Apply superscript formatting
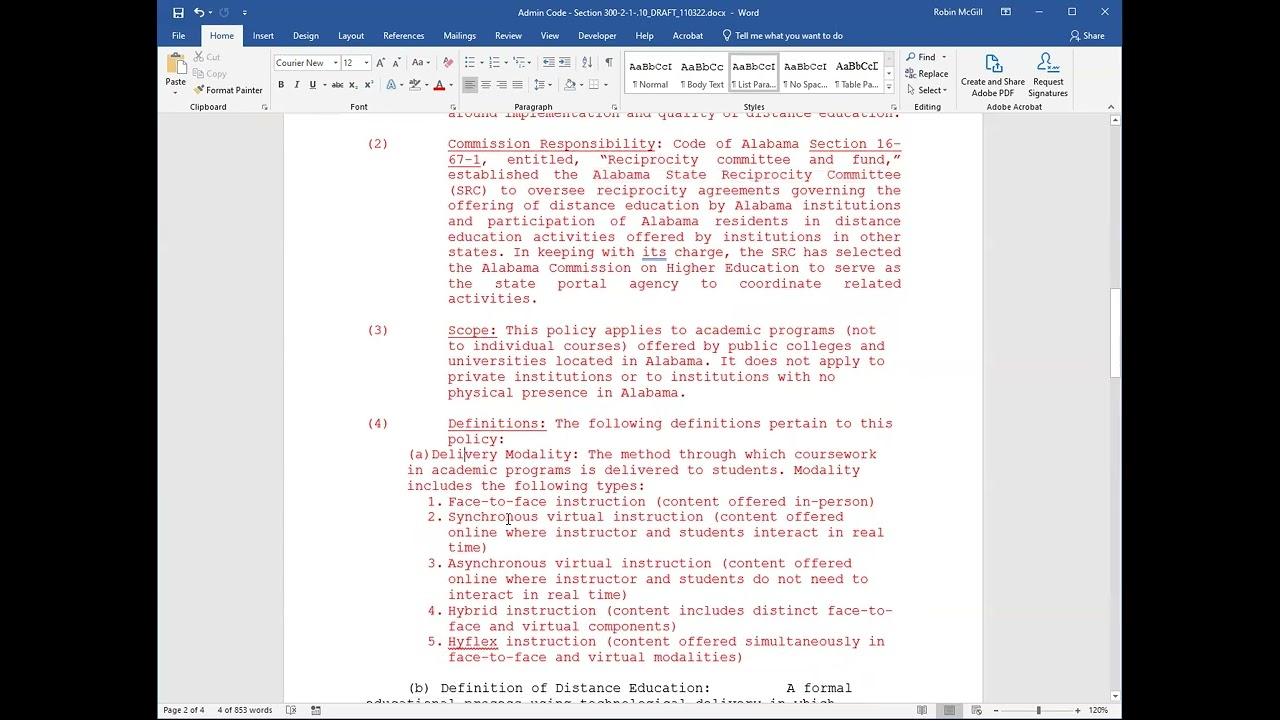This screenshot has height=720, width=1280. coord(368,85)
